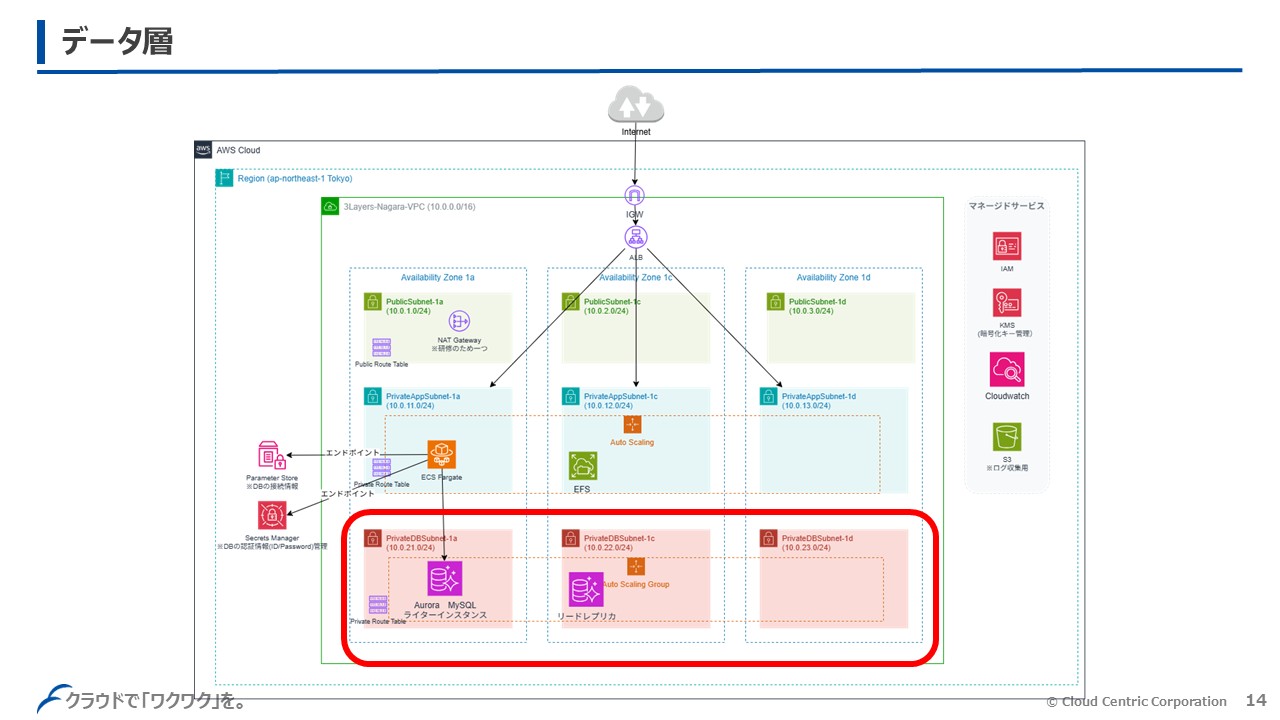Click the データ層 slide title
This screenshot has height=720, width=1280.
click(117, 42)
